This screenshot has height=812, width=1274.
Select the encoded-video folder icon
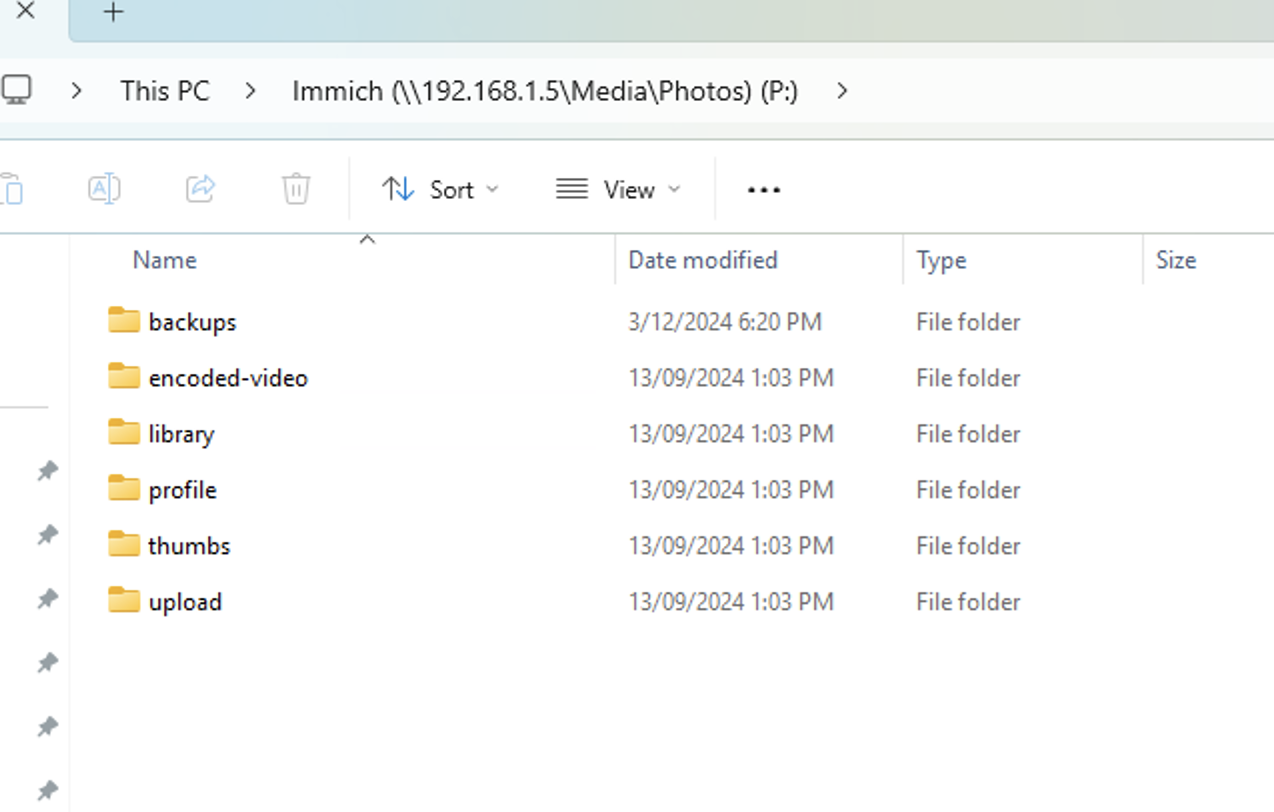(x=124, y=376)
